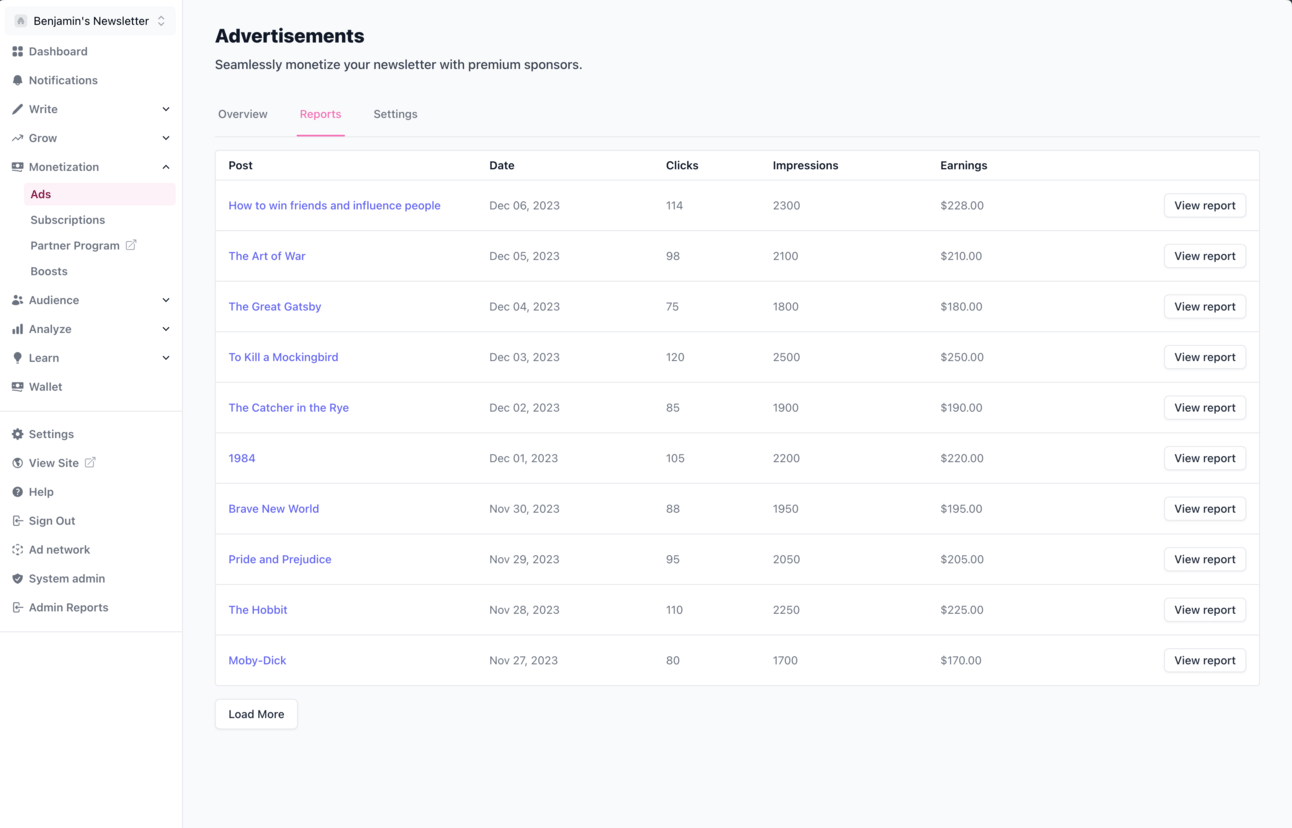The image size is (1292, 828).
Task: Open the post 'The Art of War'
Action: 267,256
